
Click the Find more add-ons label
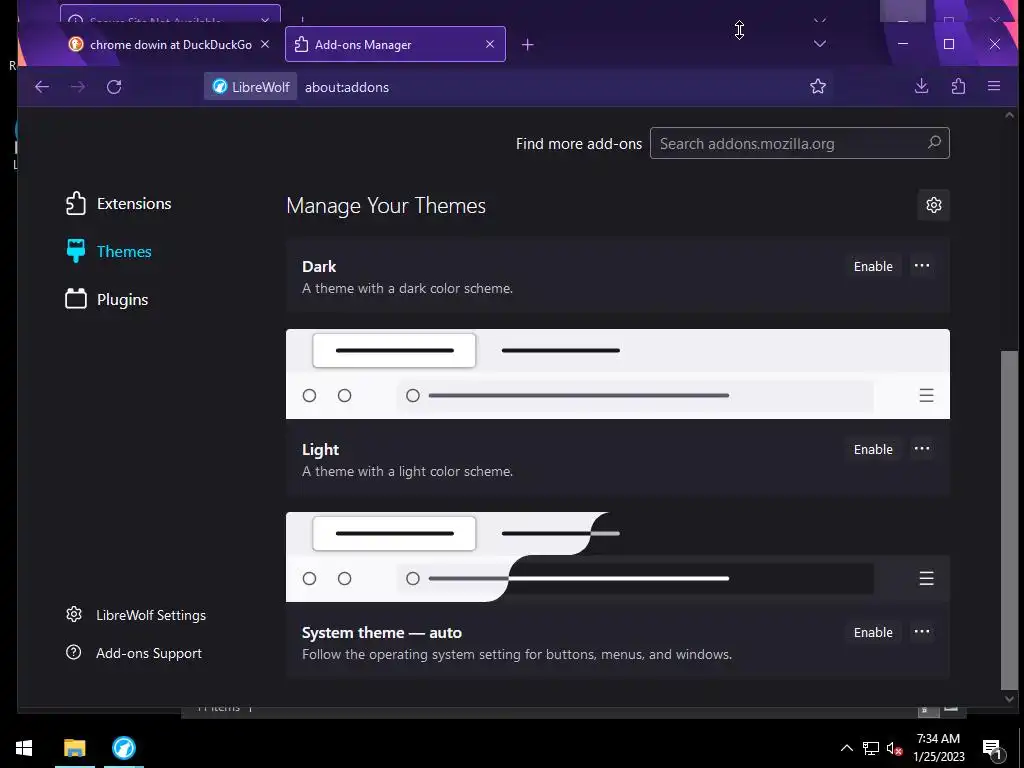point(579,144)
